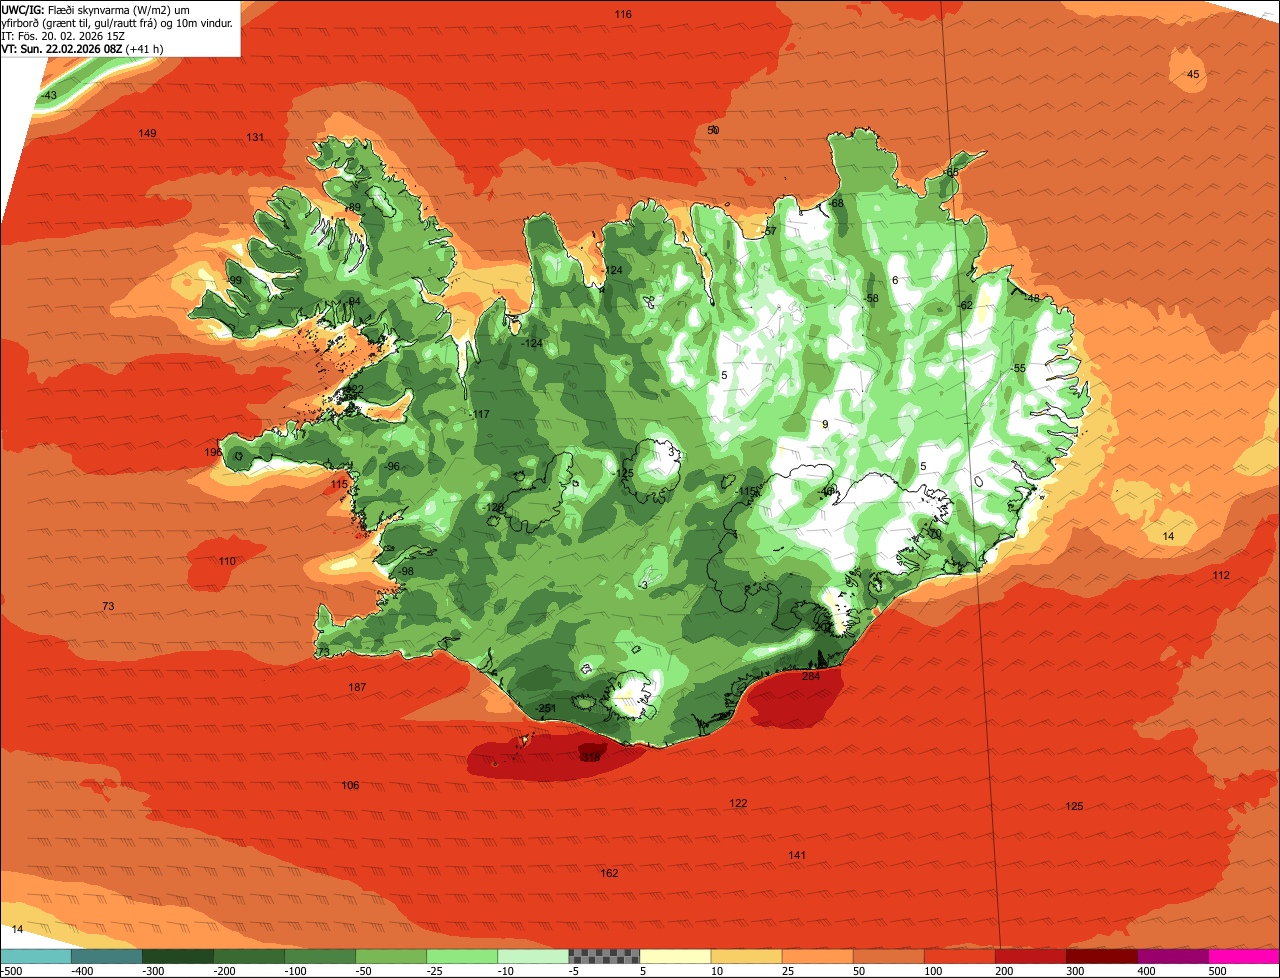Image resolution: width=1280 pixels, height=978 pixels.
Task: Click the legend swatch between 300 and 400
Action: click(x=1101, y=956)
